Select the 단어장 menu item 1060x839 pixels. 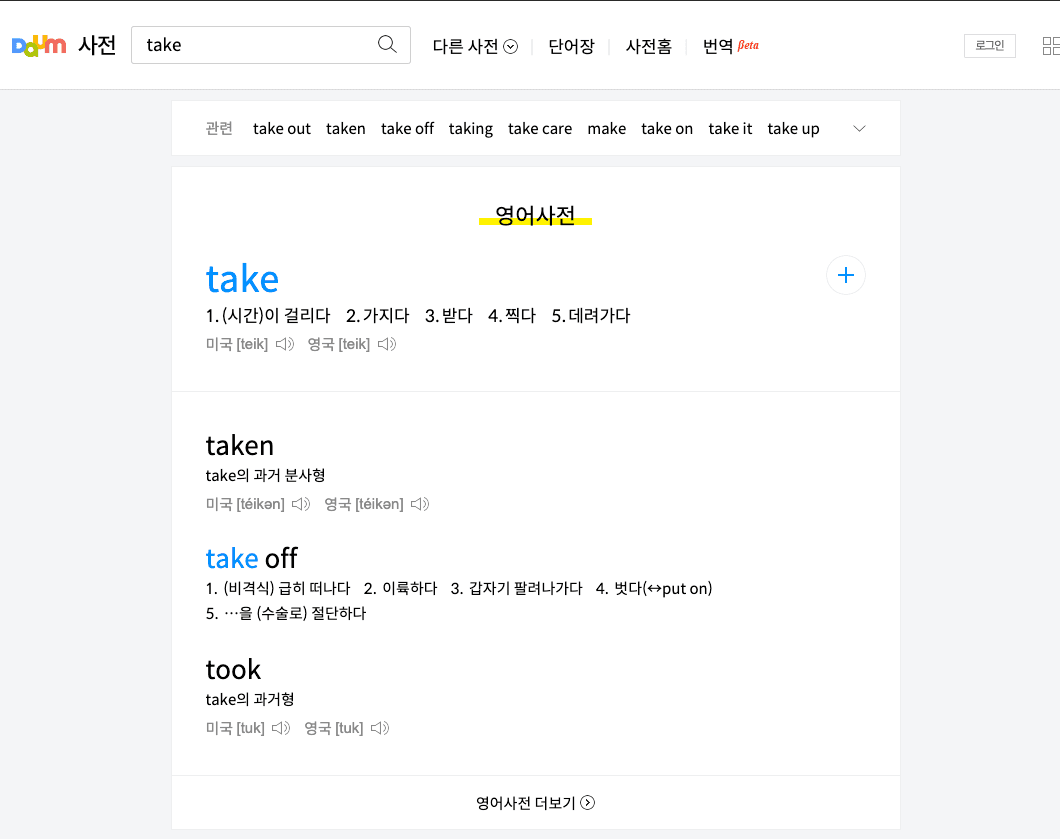click(x=571, y=46)
